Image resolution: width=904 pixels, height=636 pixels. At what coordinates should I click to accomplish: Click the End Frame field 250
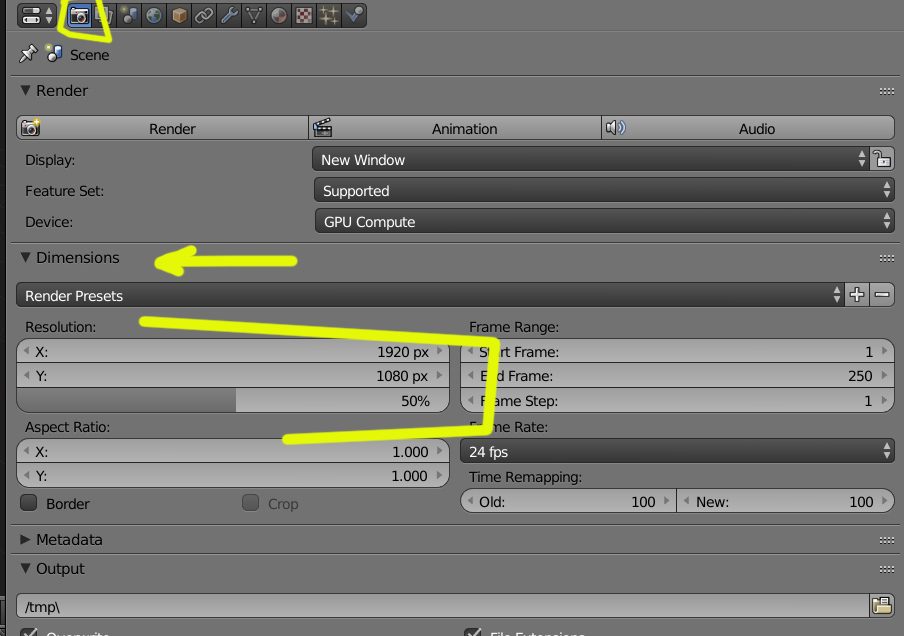click(x=677, y=375)
